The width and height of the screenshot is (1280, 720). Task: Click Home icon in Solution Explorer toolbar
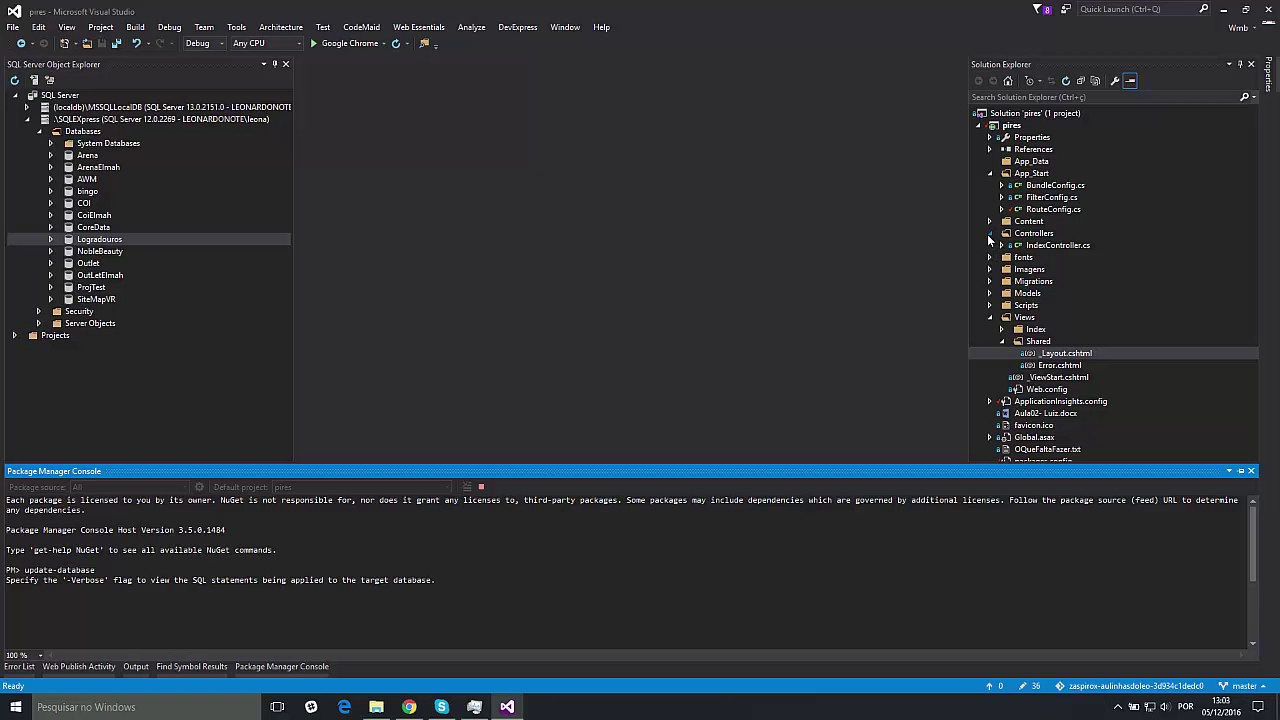[x=1008, y=81]
